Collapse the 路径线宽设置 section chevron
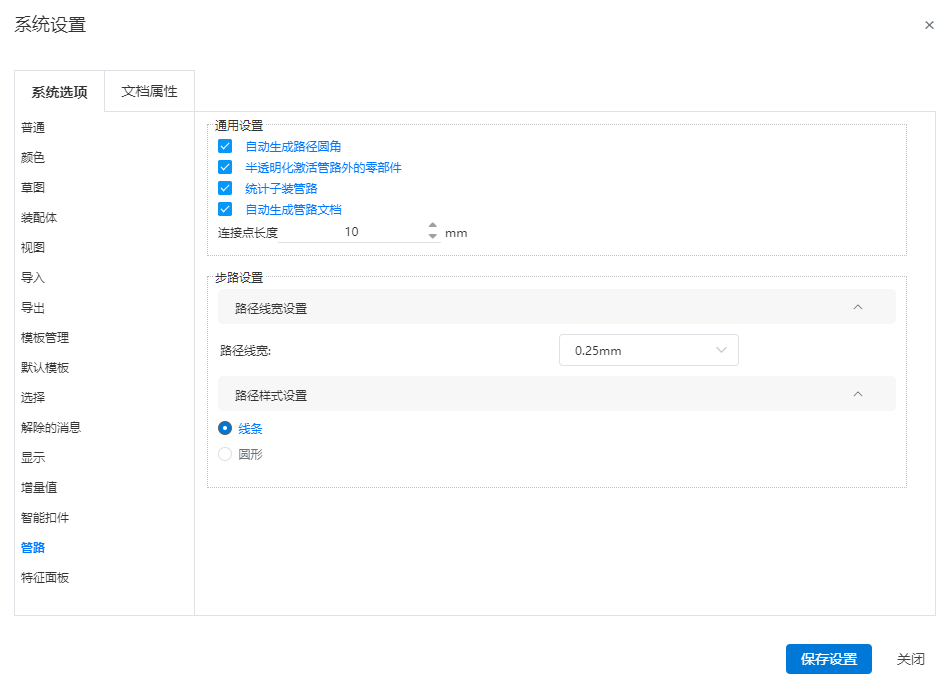Screen dimensions: 946x680 (x=857, y=308)
